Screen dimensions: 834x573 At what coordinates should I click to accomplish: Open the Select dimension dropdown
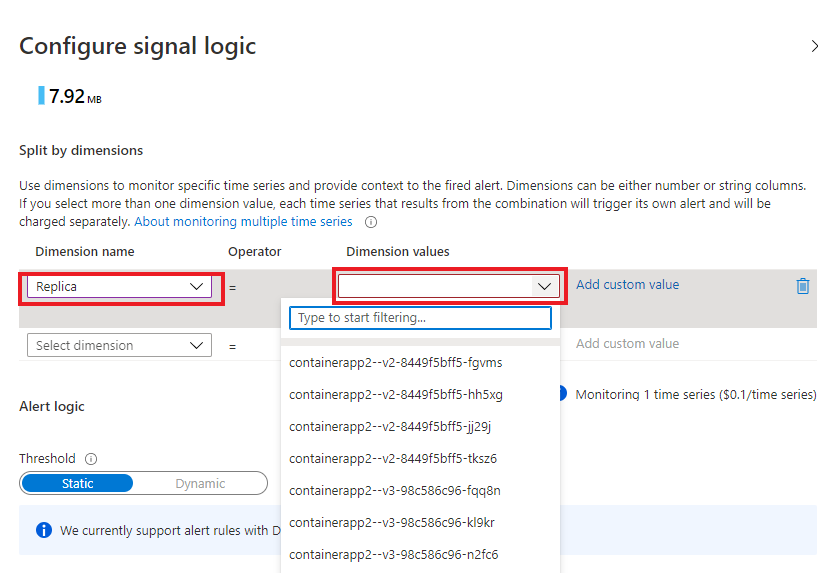pyautogui.click(x=120, y=345)
